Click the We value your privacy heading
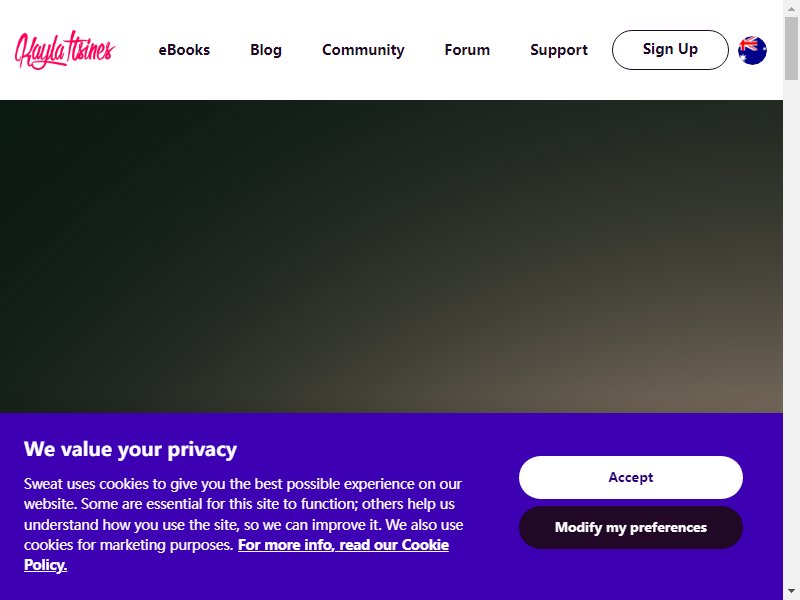 click(x=130, y=449)
